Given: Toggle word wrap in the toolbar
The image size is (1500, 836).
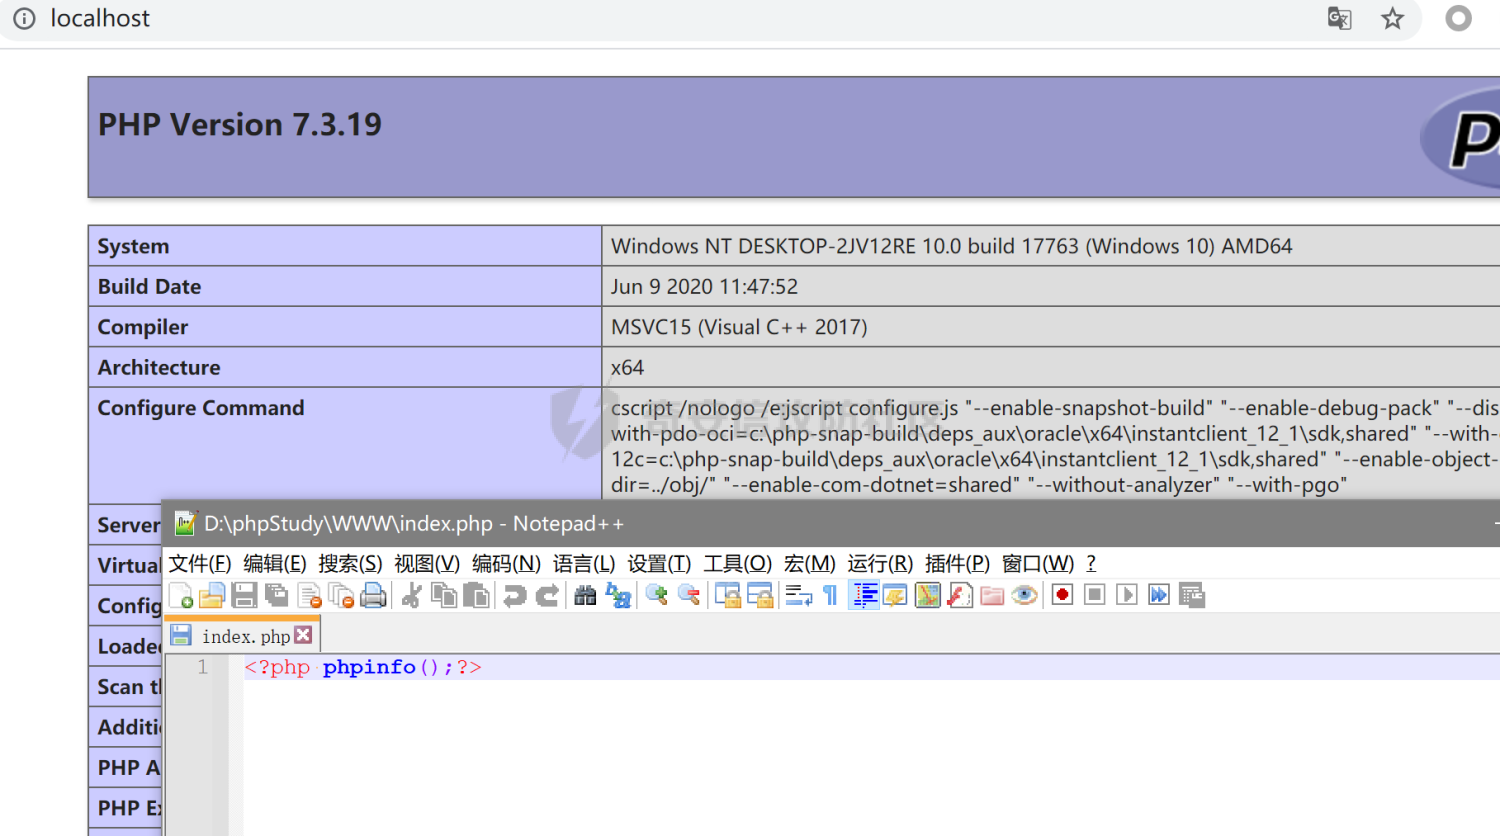Looking at the screenshot, I should tap(798, 596).
